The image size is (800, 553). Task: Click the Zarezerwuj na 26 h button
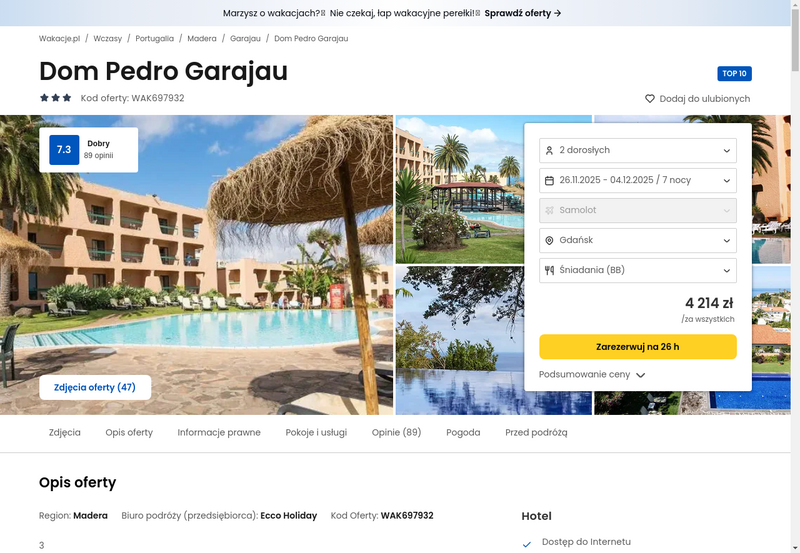(638, 347)
